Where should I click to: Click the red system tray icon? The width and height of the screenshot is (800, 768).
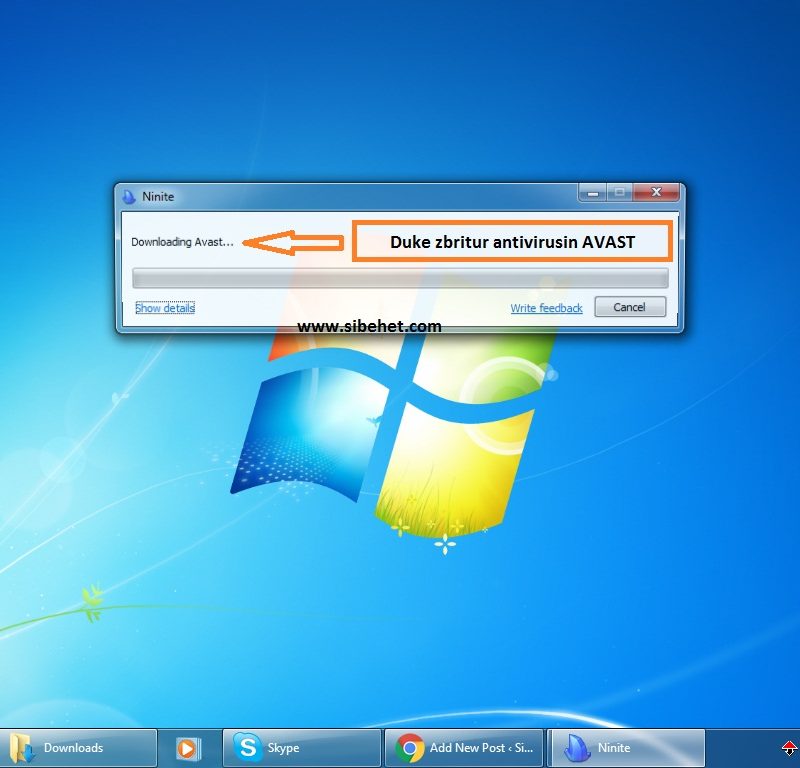789,749
